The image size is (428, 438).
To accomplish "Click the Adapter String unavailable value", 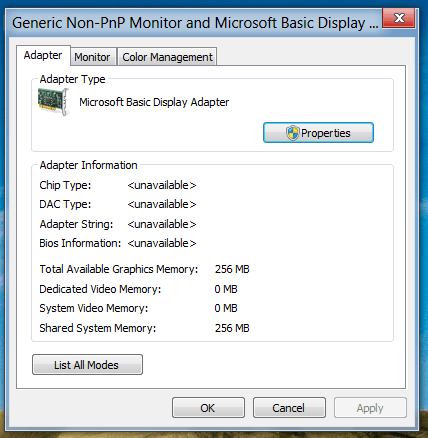I will point(162,224).
